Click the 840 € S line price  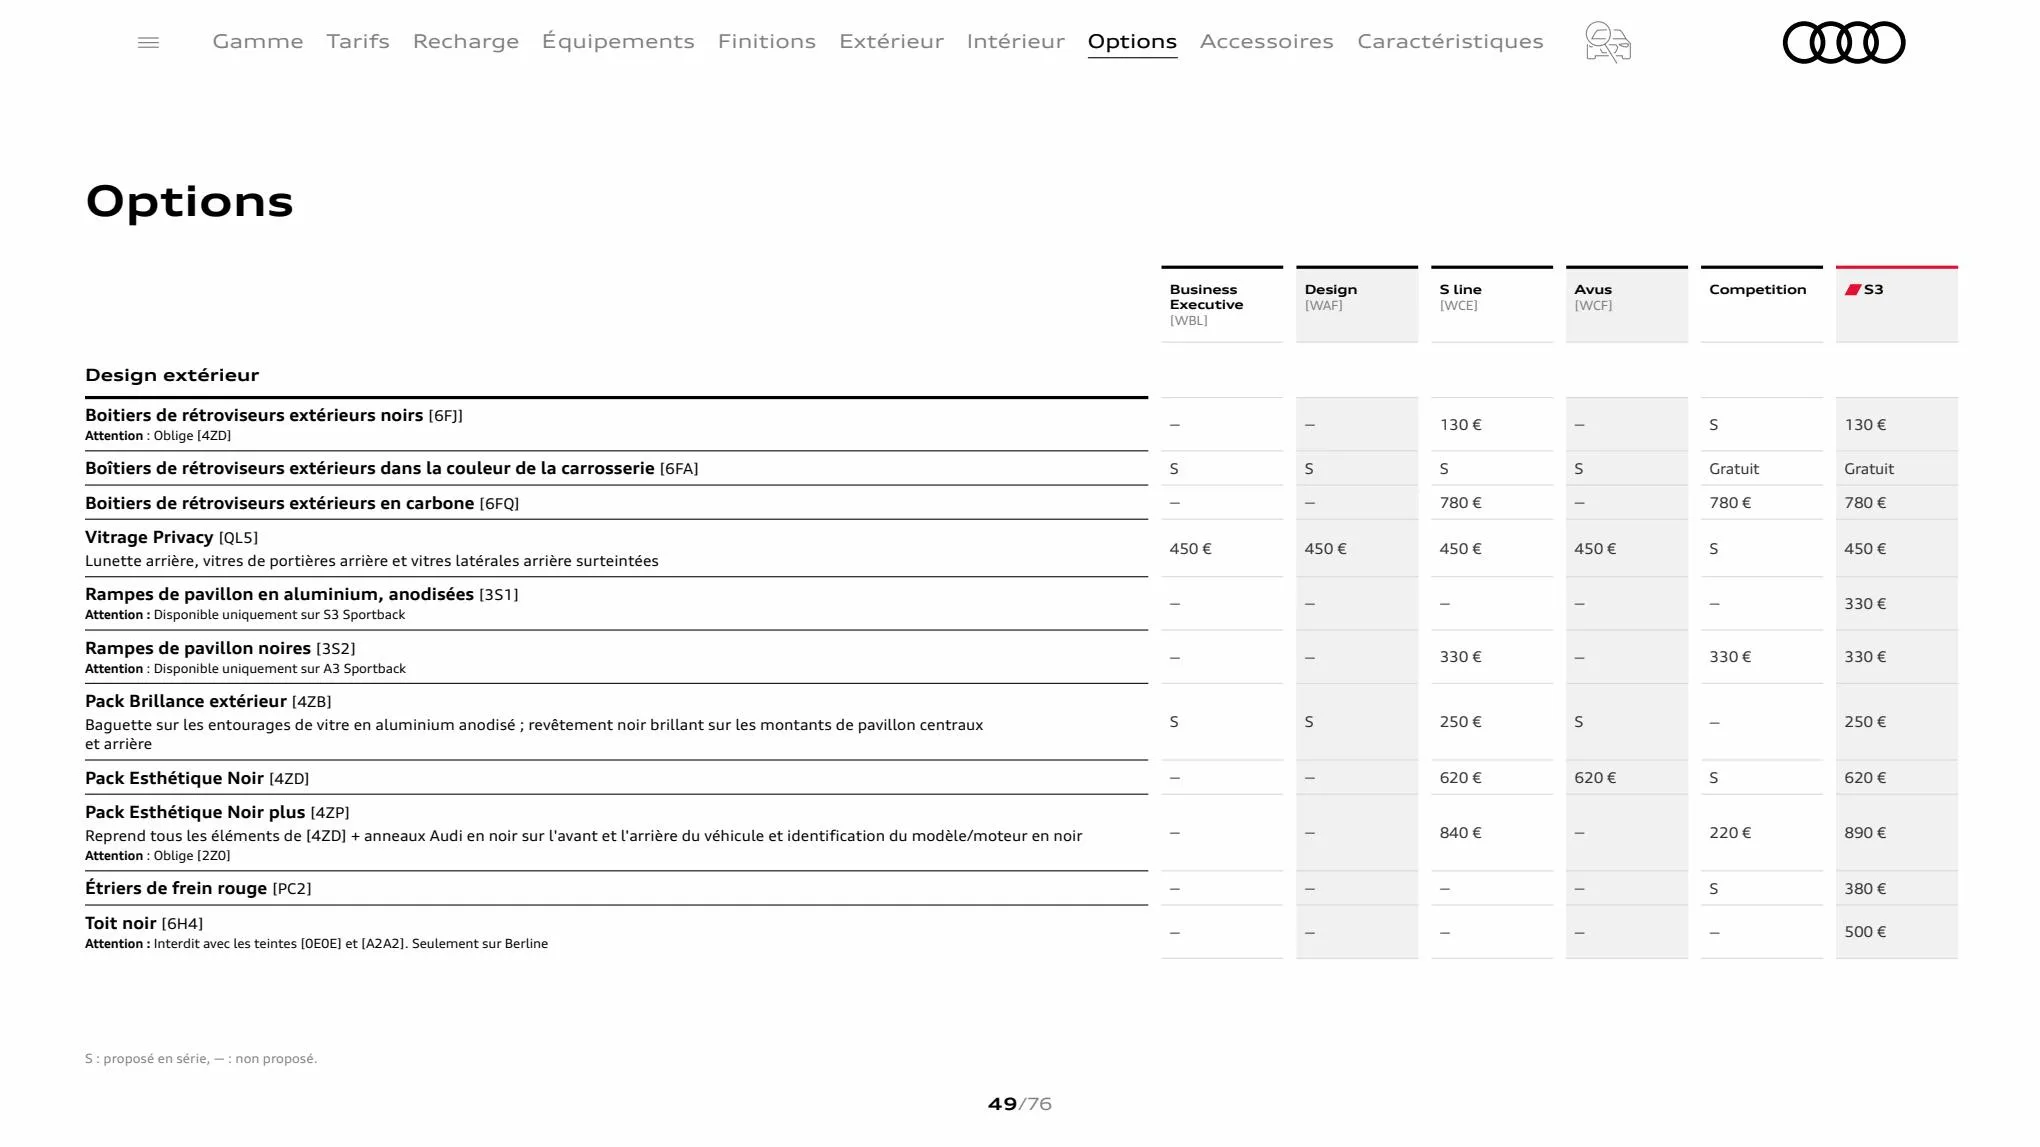coord(1460,833)
